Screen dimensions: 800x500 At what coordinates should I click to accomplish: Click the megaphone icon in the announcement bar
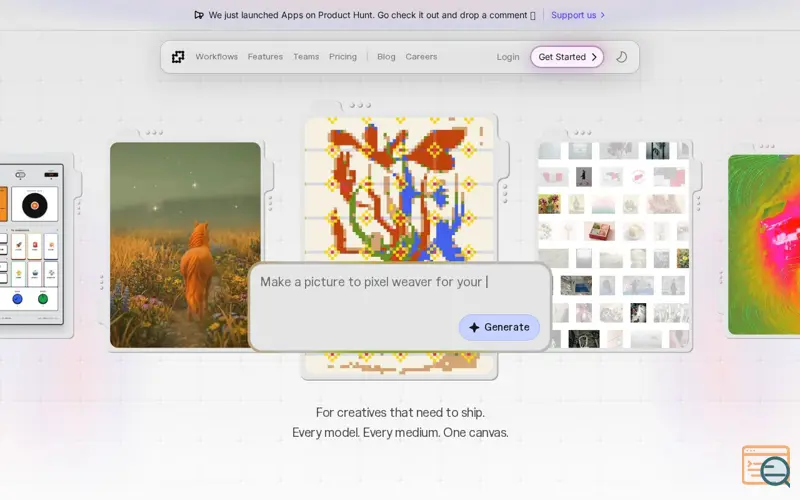[x=199, y=15]
